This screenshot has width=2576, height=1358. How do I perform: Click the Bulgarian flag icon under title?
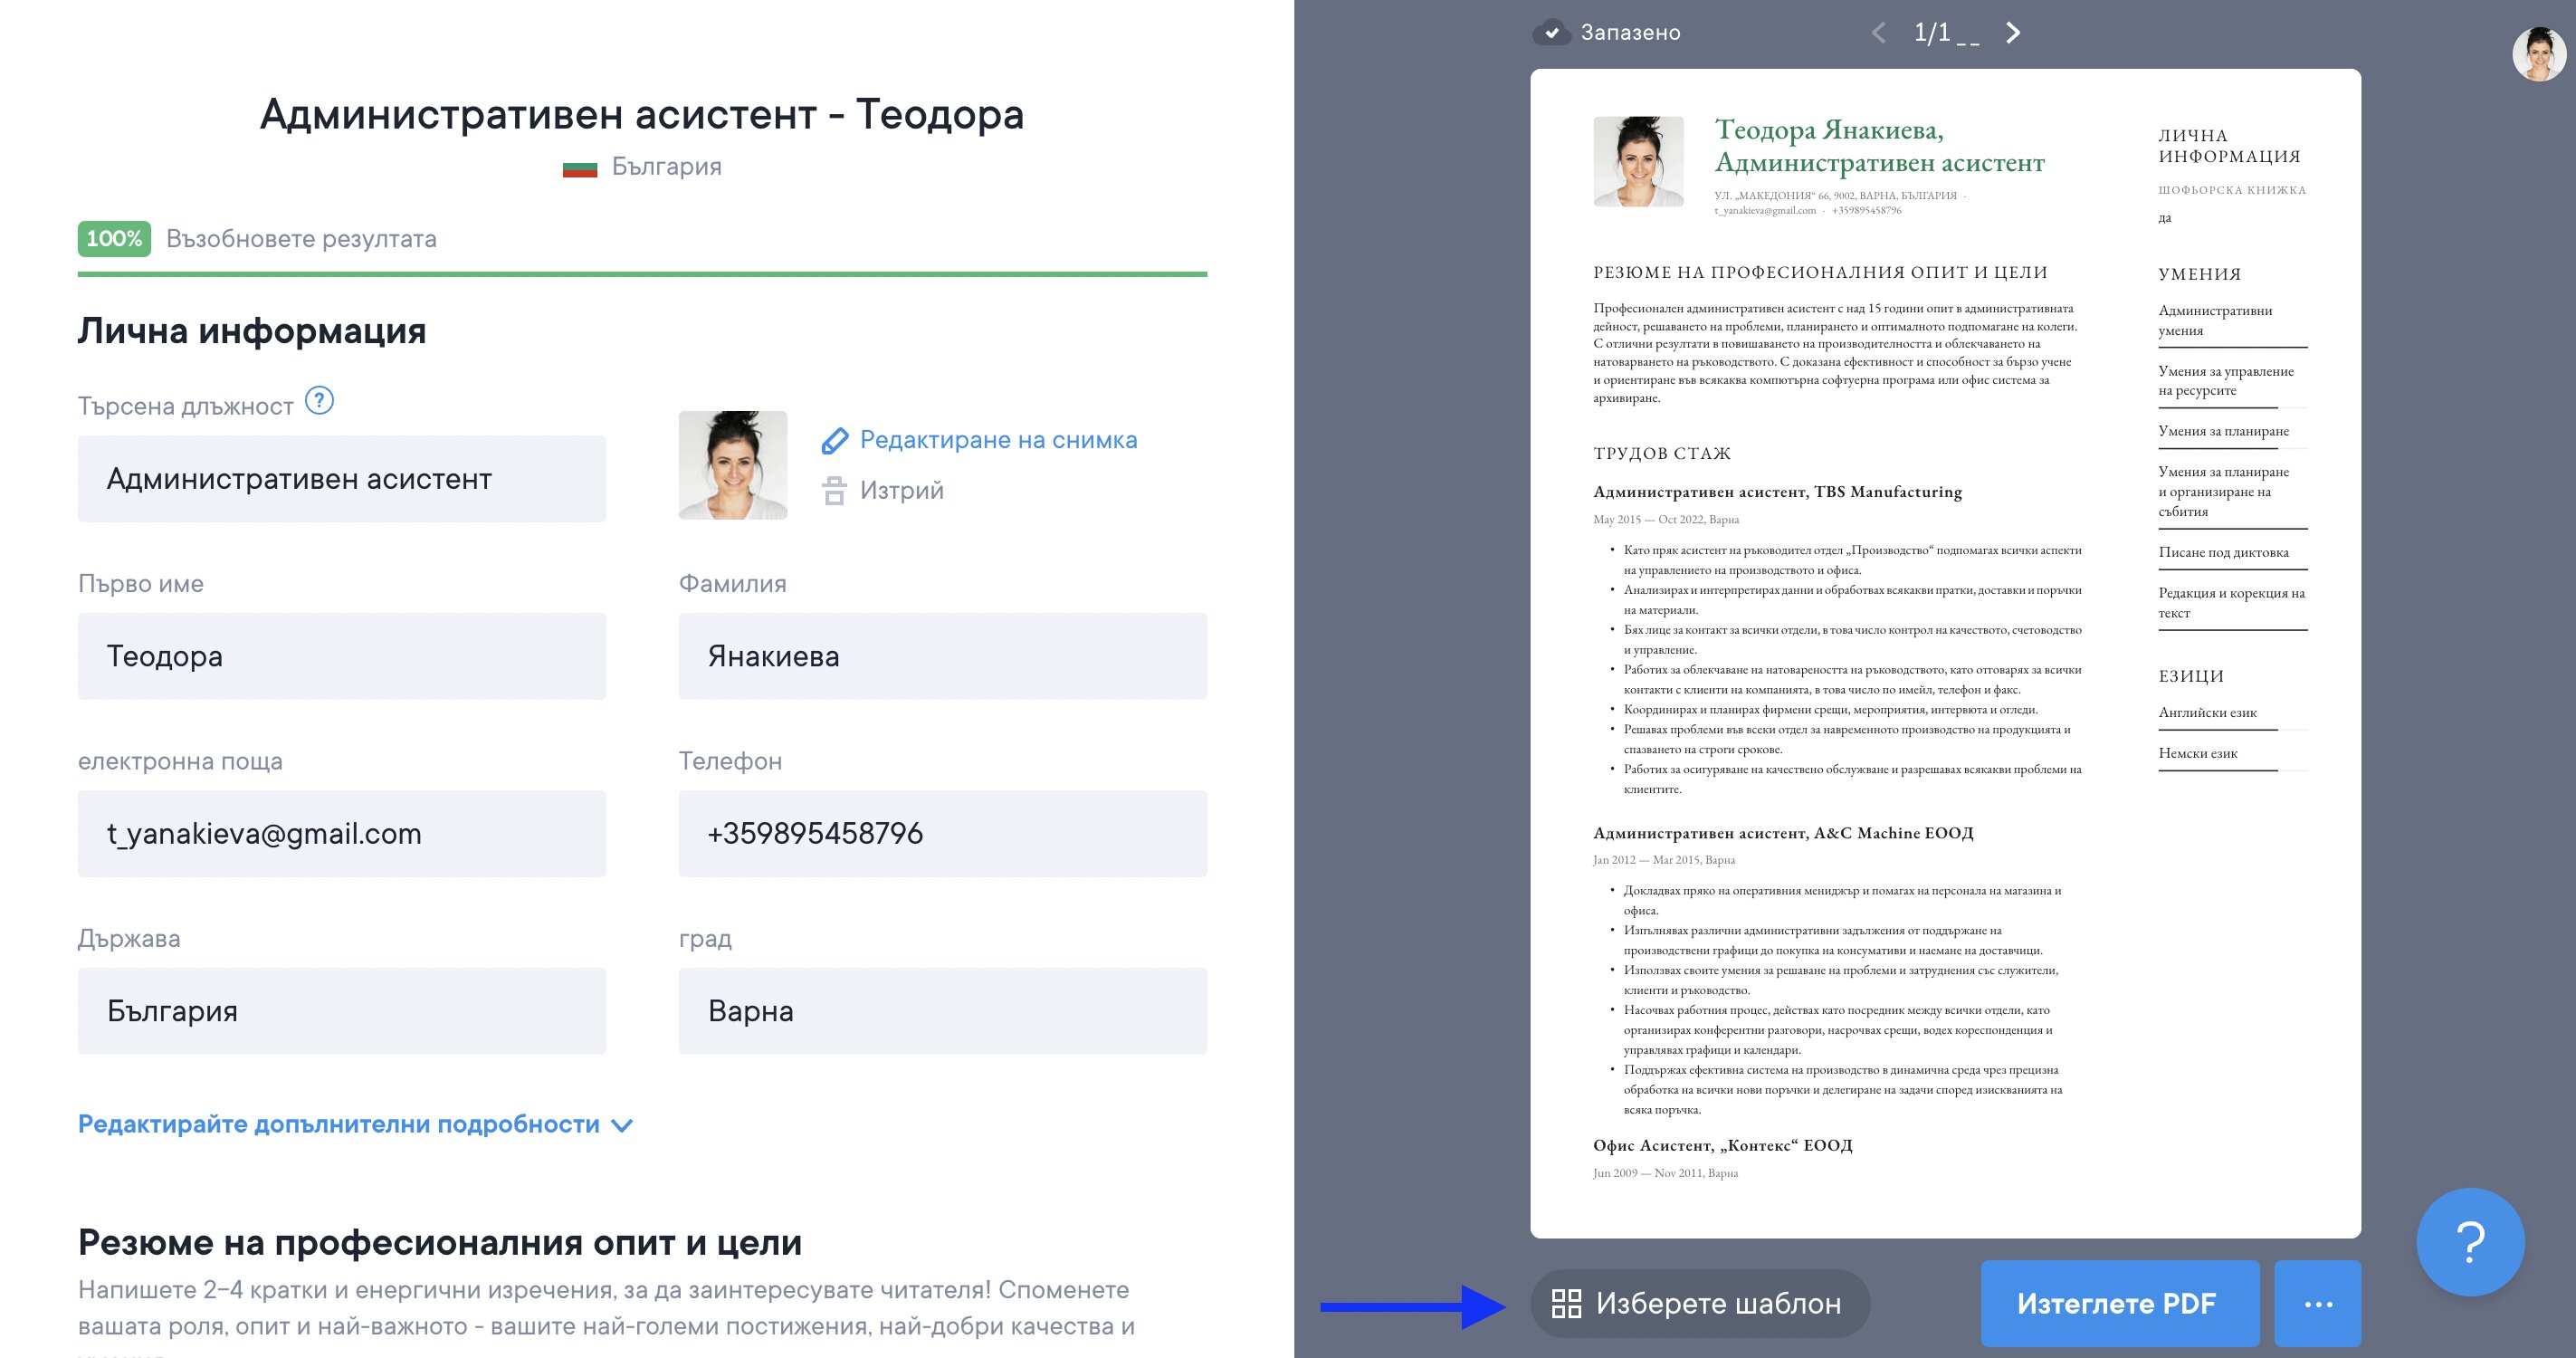pyautogui.click(x=580, y=168)
